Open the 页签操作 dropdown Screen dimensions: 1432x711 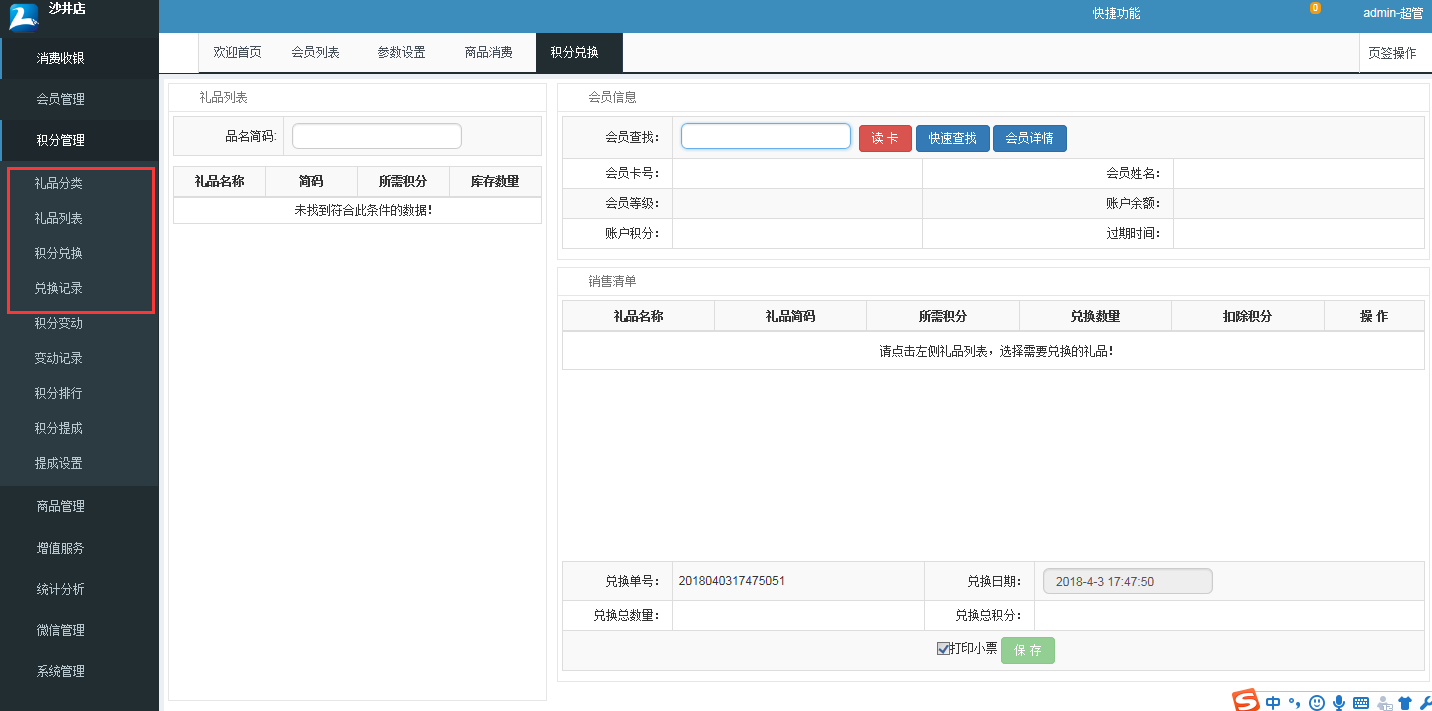pyautogui.click(x=1392, y=53)
